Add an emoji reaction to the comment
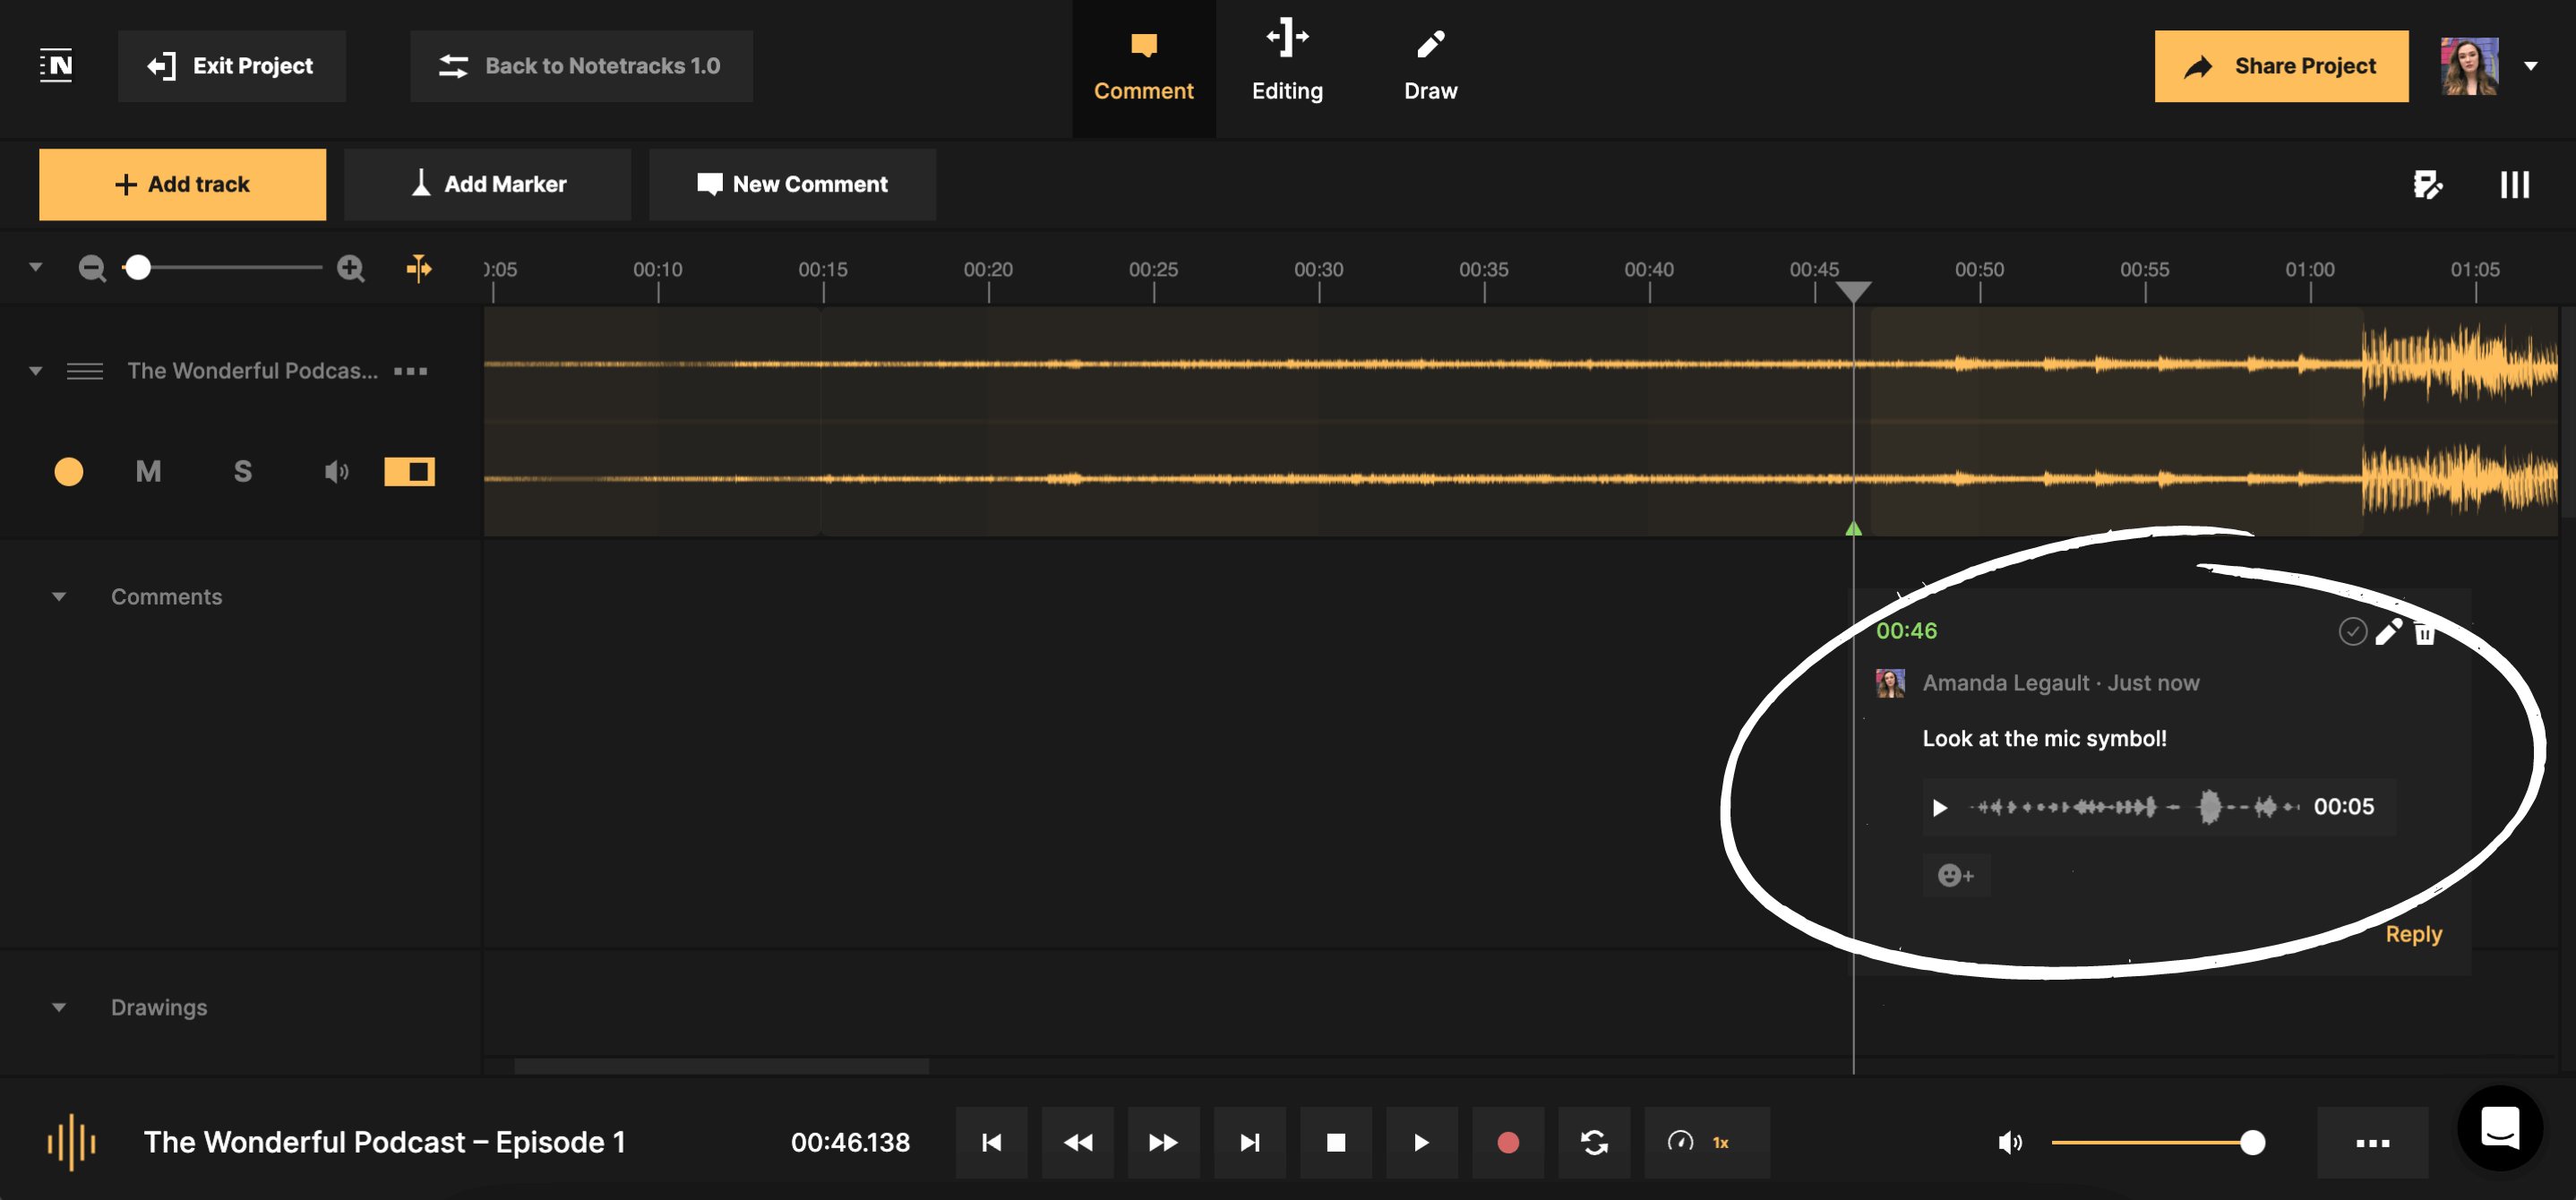The width and height of the screenshot is (2576, 1200). [x=1956, y=875]
